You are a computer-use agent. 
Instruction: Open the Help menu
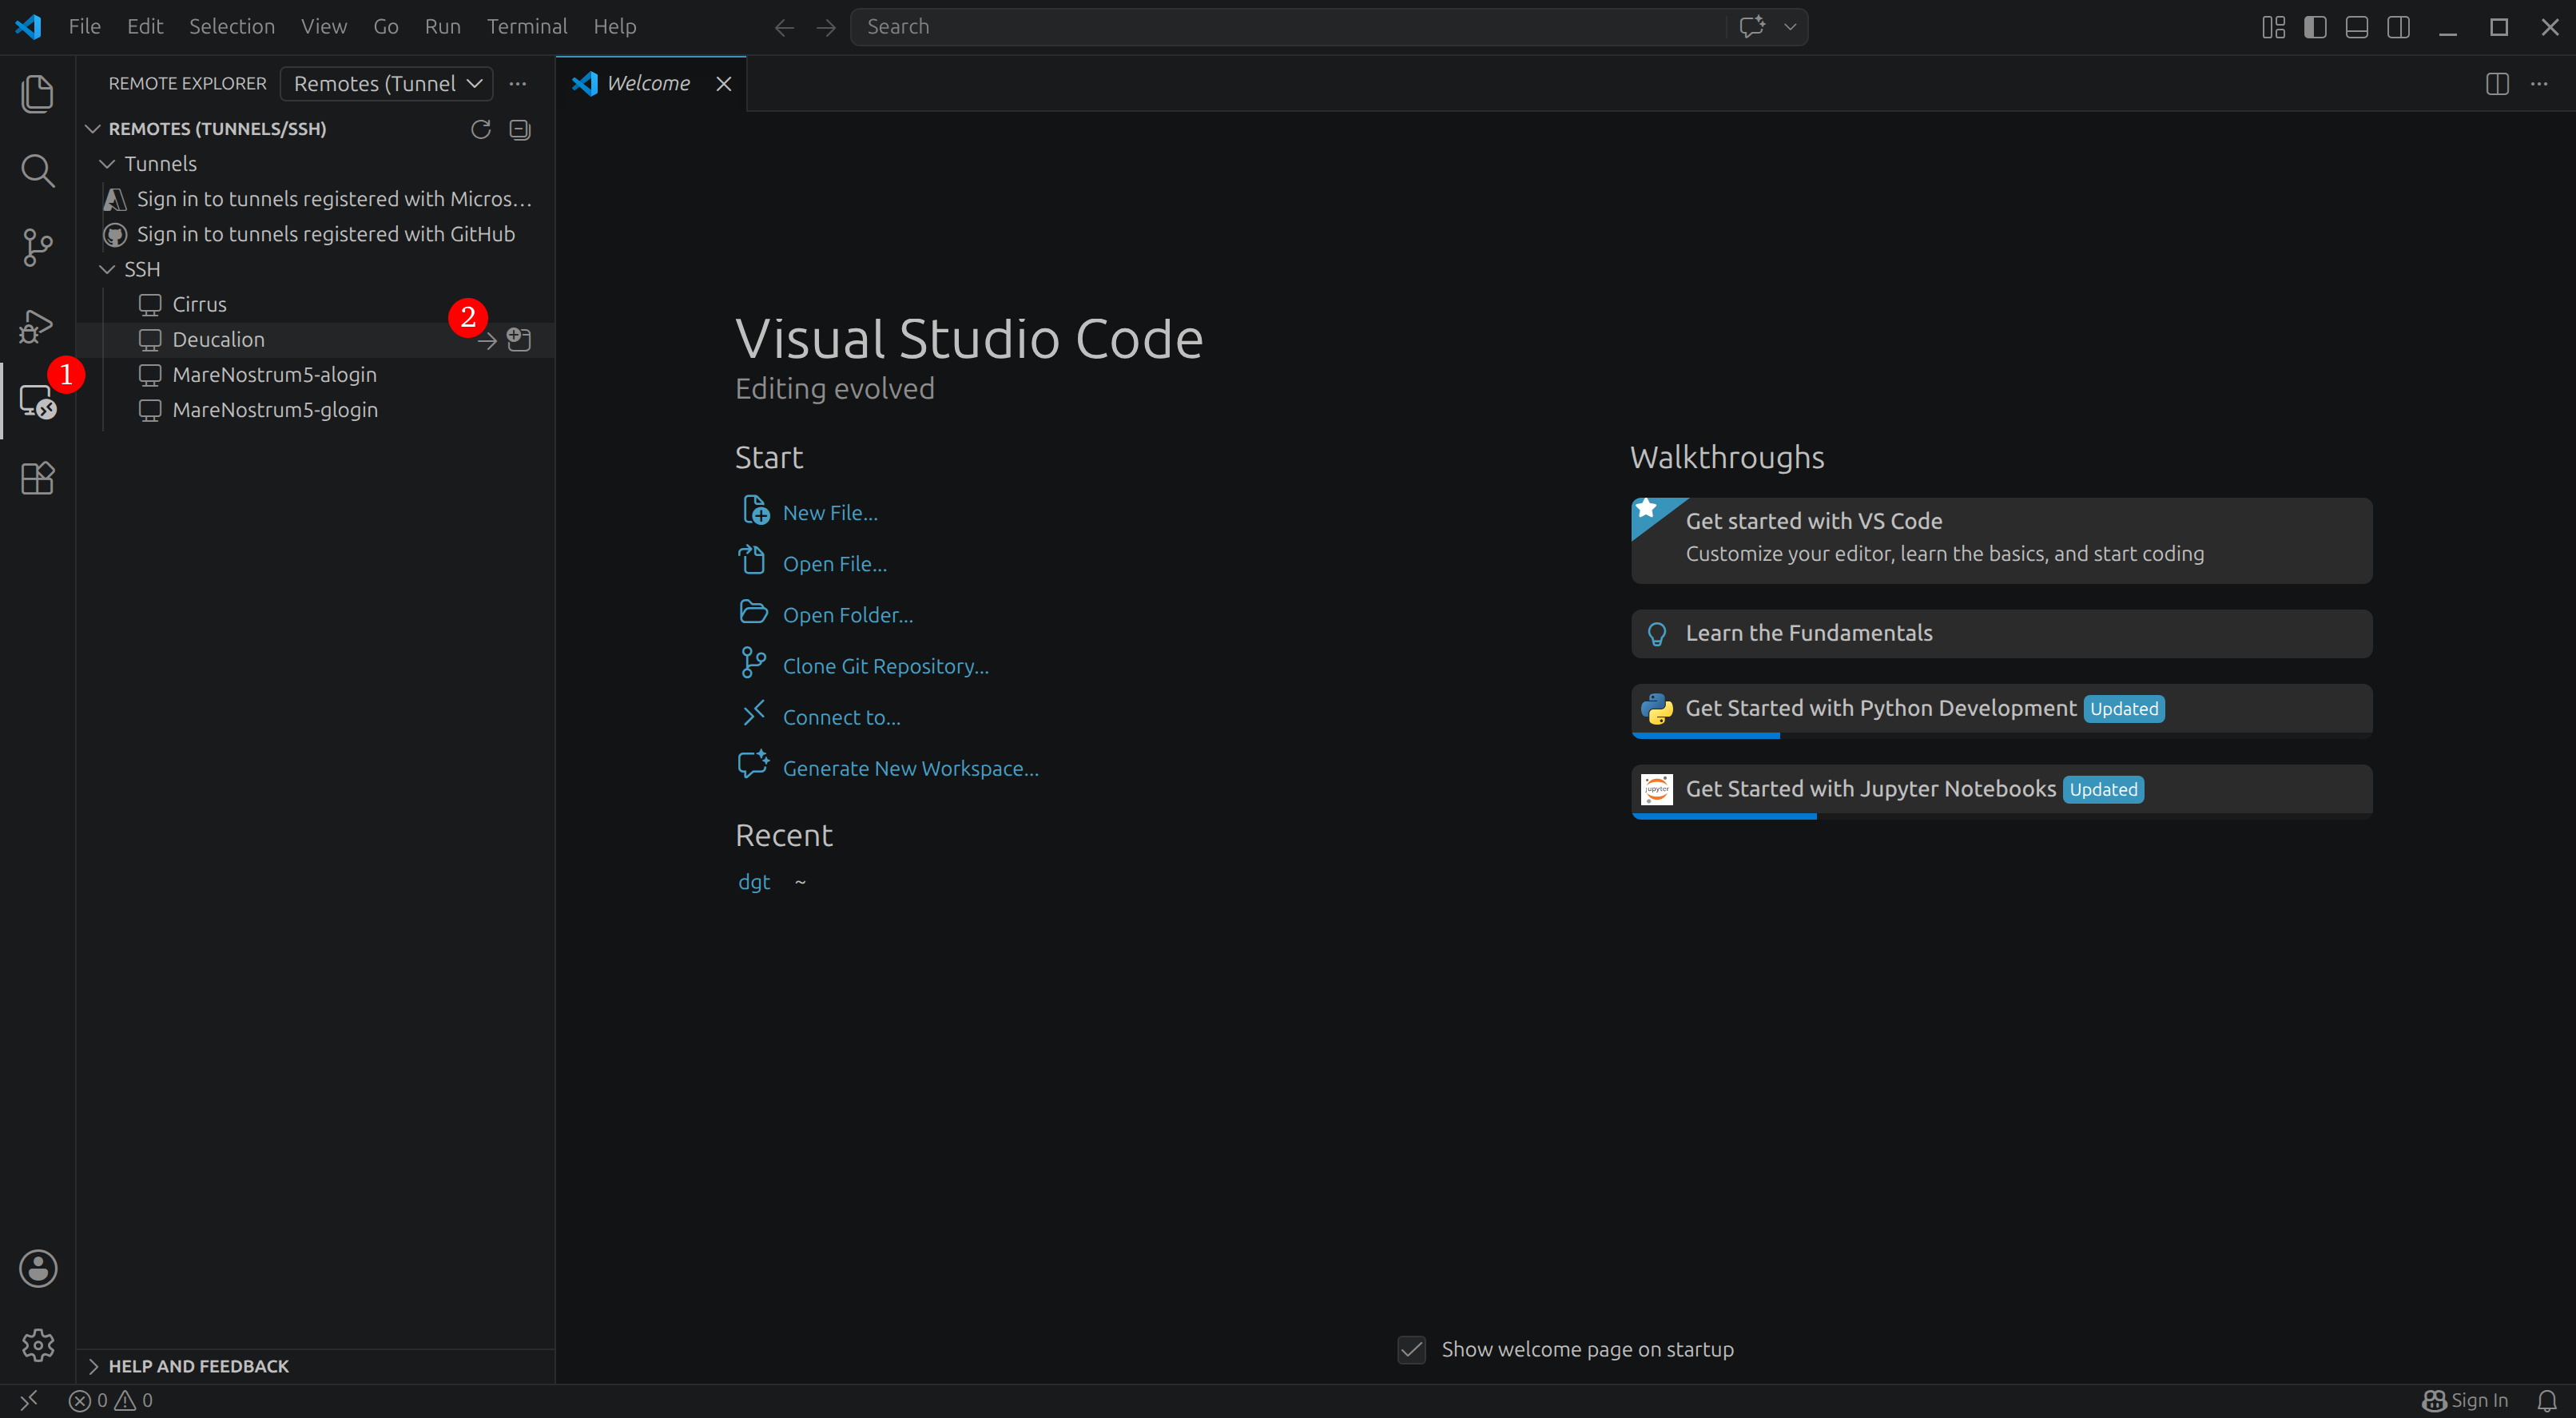tap(614, 27)
